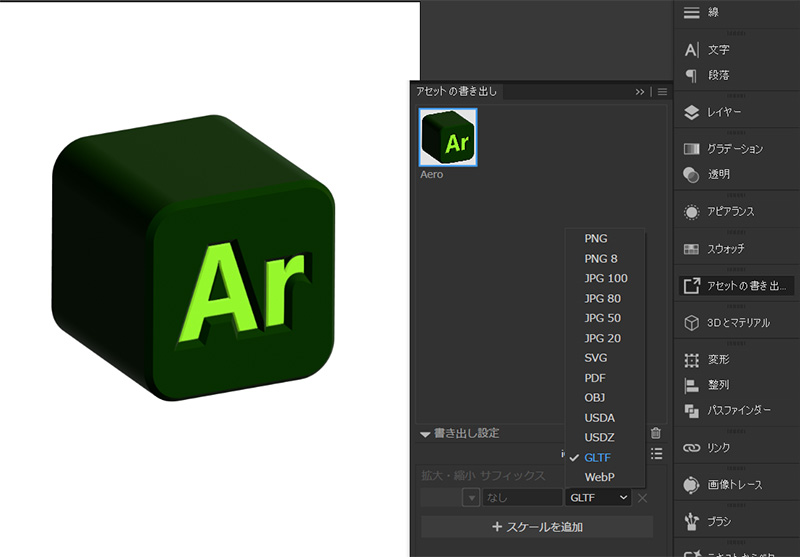The width and height of the screenshot is (800, 557).
Task: Click the Ar cube artwork on canvas
Action: (193, 258)
